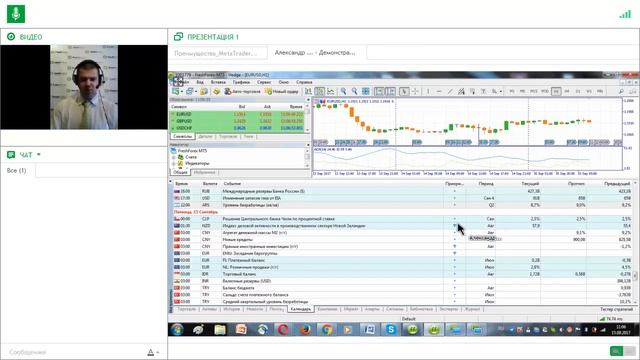Zoom in on the chart
This screenshot has height=360, width=640.
point(344,91)
